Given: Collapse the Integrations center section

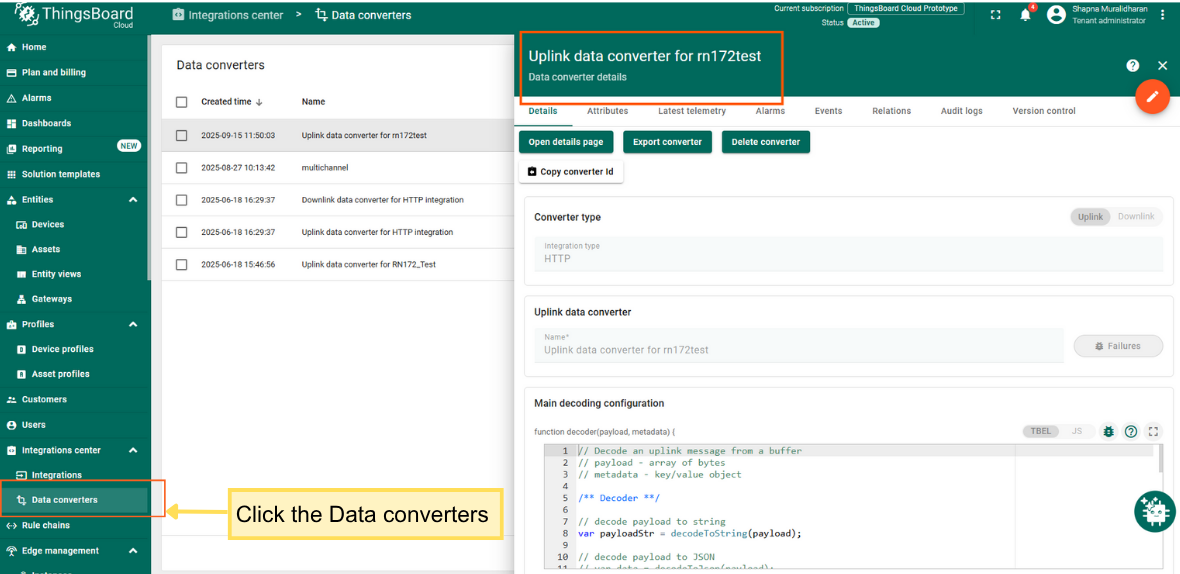Looking at the screenshot, I should [x=133, y=451].
